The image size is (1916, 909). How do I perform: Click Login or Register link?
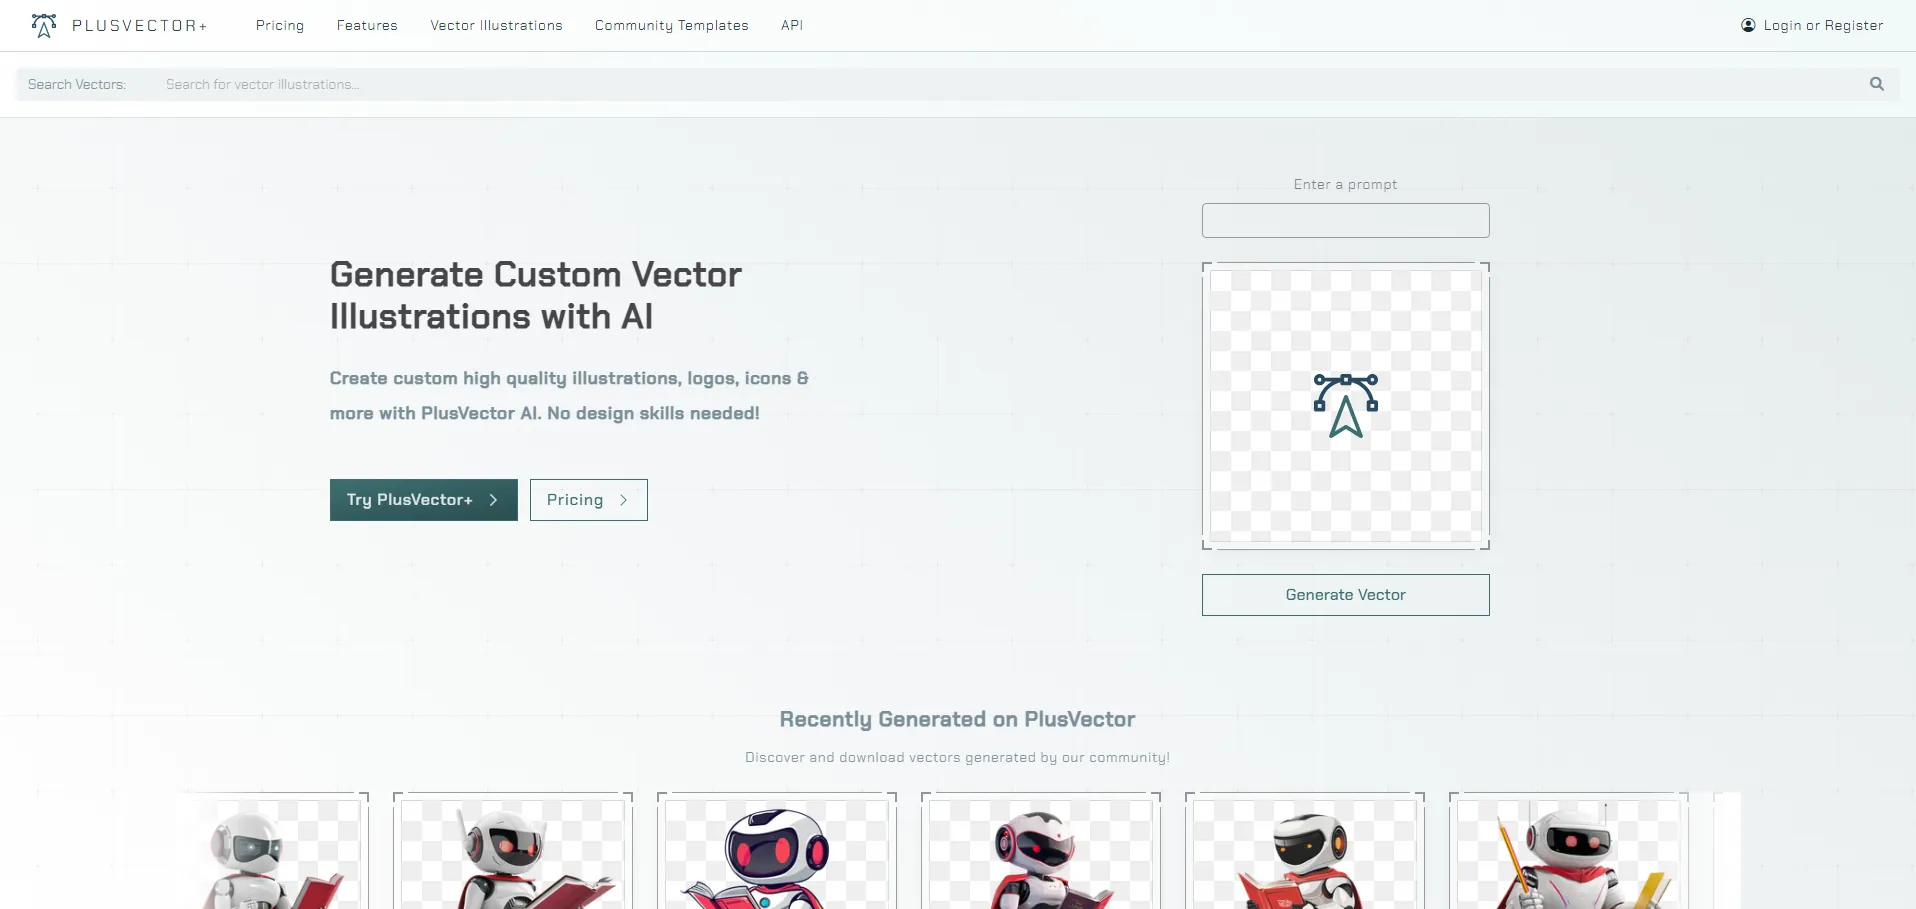tap(1822, 25)
